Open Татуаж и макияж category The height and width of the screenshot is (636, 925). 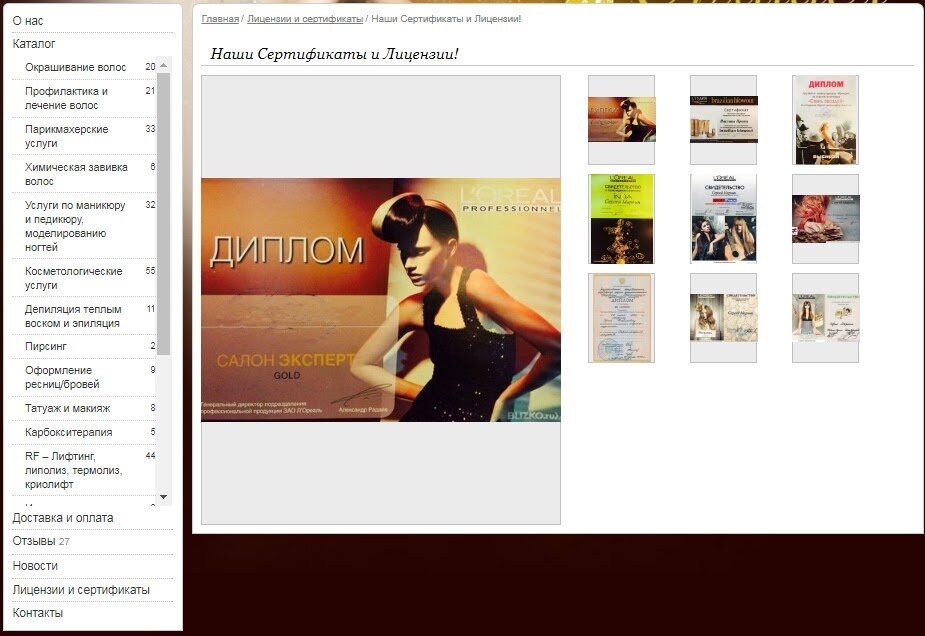point(67,408)
